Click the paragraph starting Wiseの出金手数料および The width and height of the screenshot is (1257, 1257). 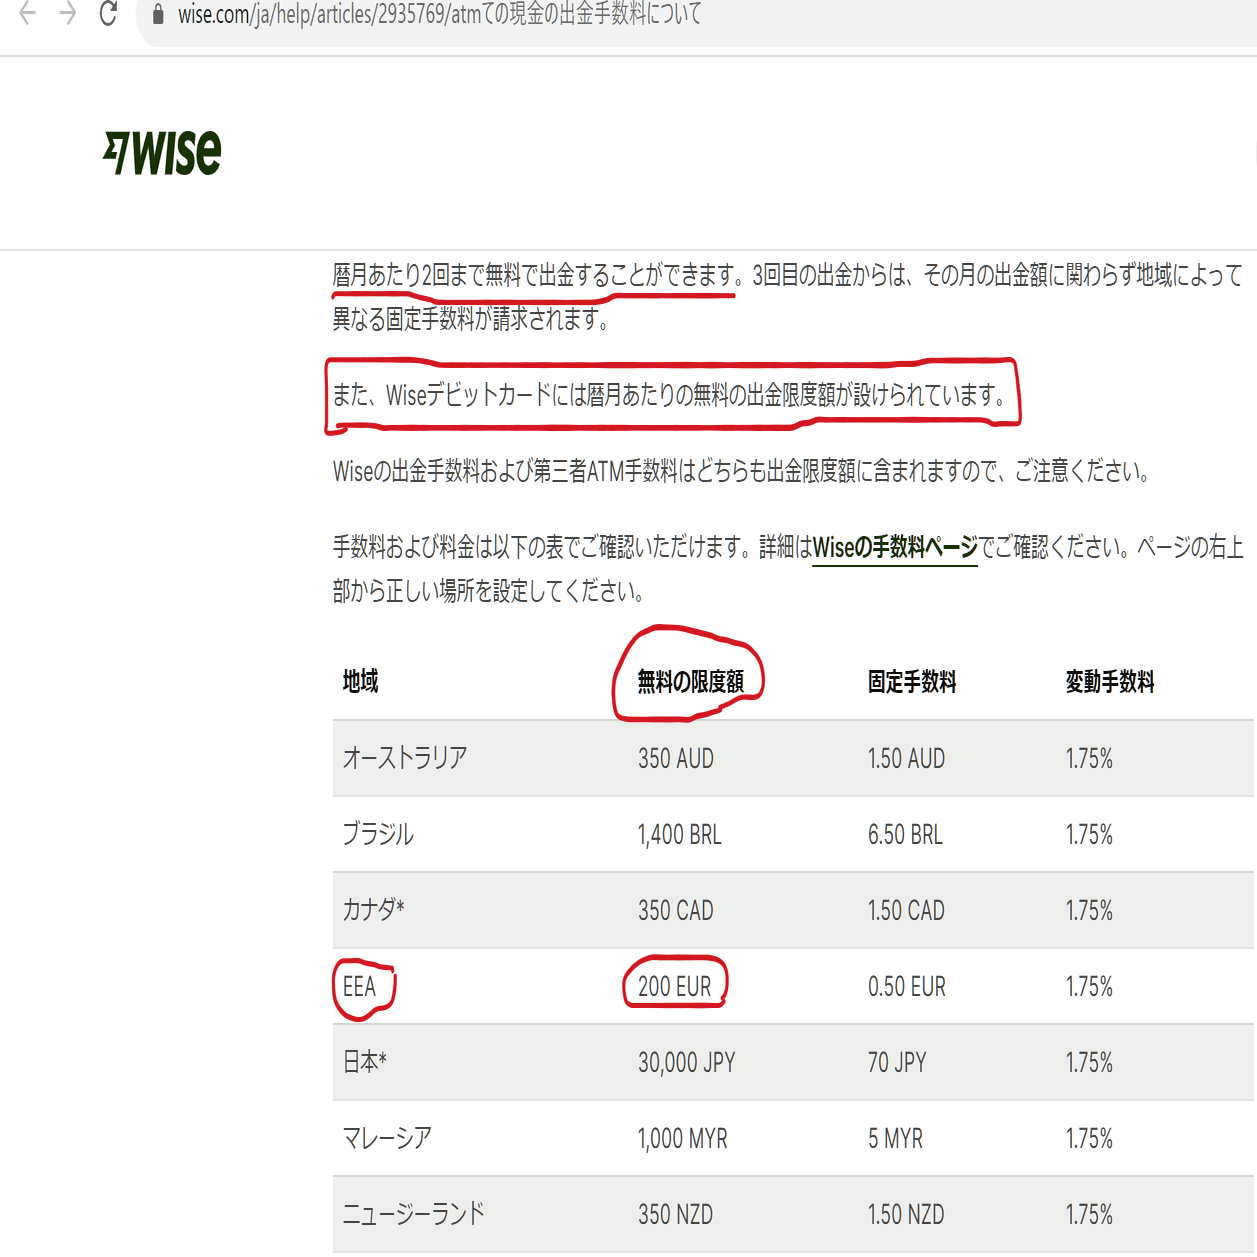click(x=742, y=471)
